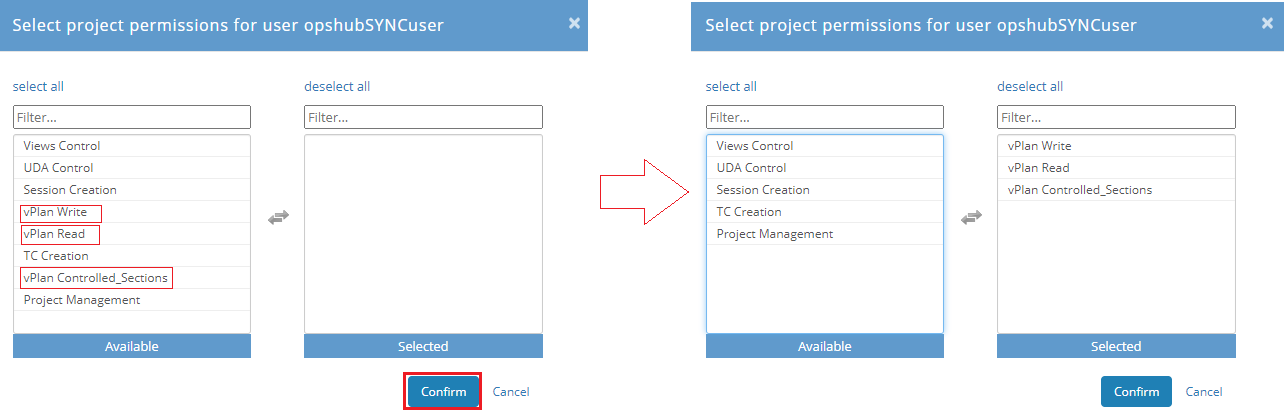Image resolution: width=1284 pixels, height=414 pixels.
Task: Pick 'Project Management' in right dialog's list
Action: click(775, 234)
